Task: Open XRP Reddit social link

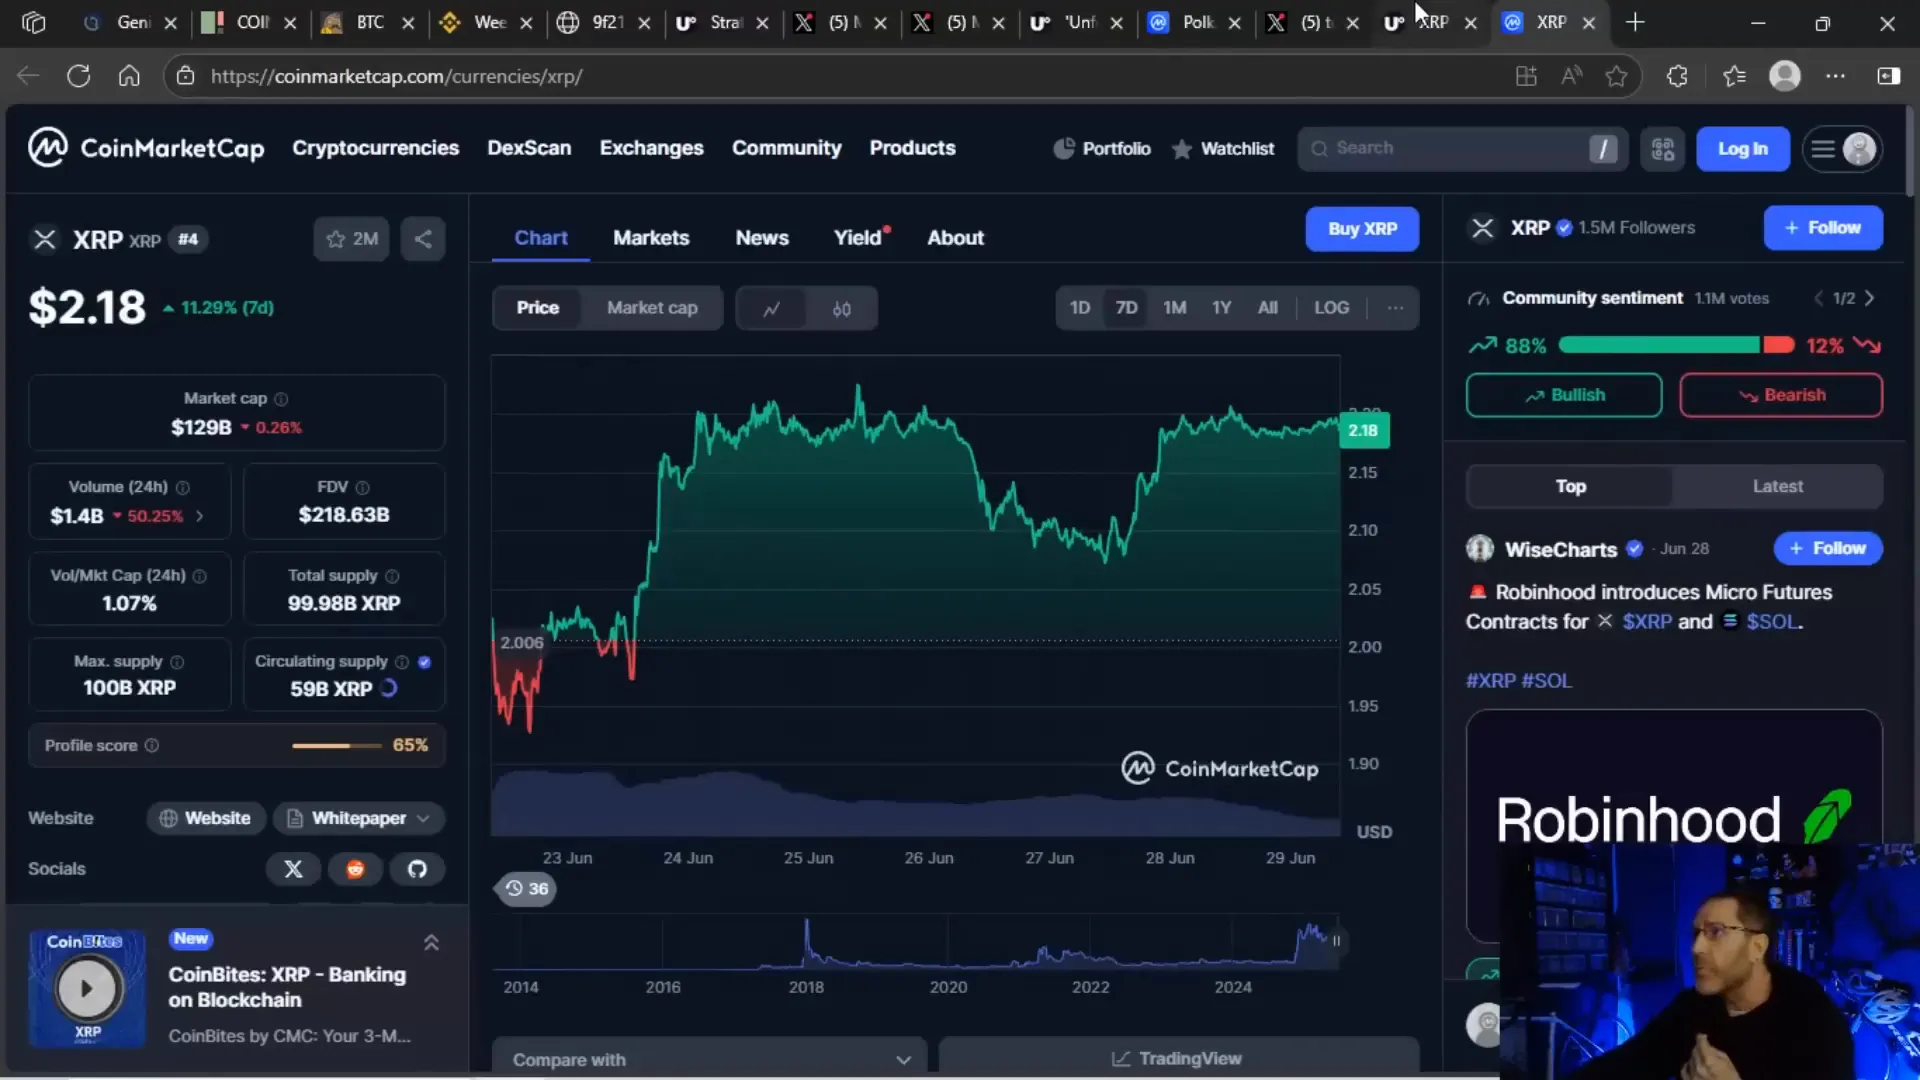Action: pyautogui.click(x=355, y=869)
